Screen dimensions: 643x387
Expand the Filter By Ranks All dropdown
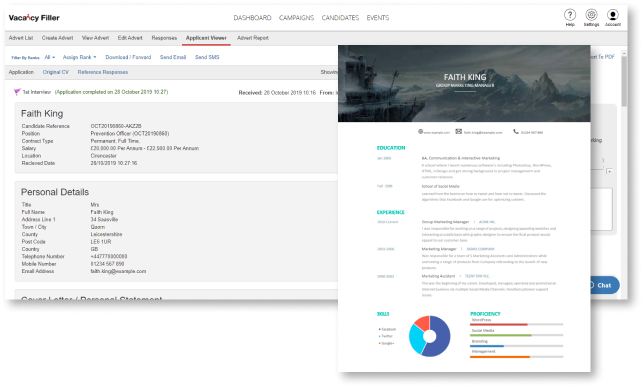click(50, 57)
